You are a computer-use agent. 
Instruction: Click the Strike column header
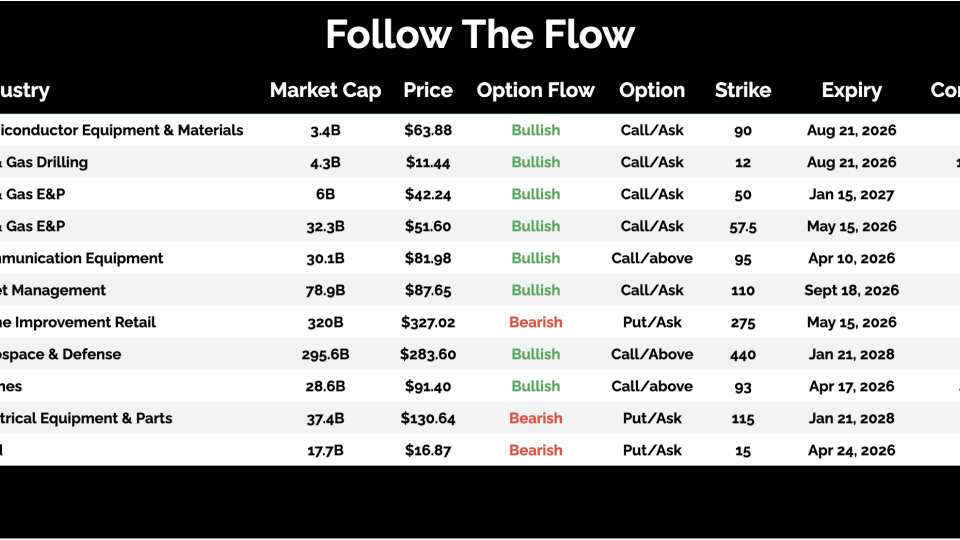(x=742, y=90)
